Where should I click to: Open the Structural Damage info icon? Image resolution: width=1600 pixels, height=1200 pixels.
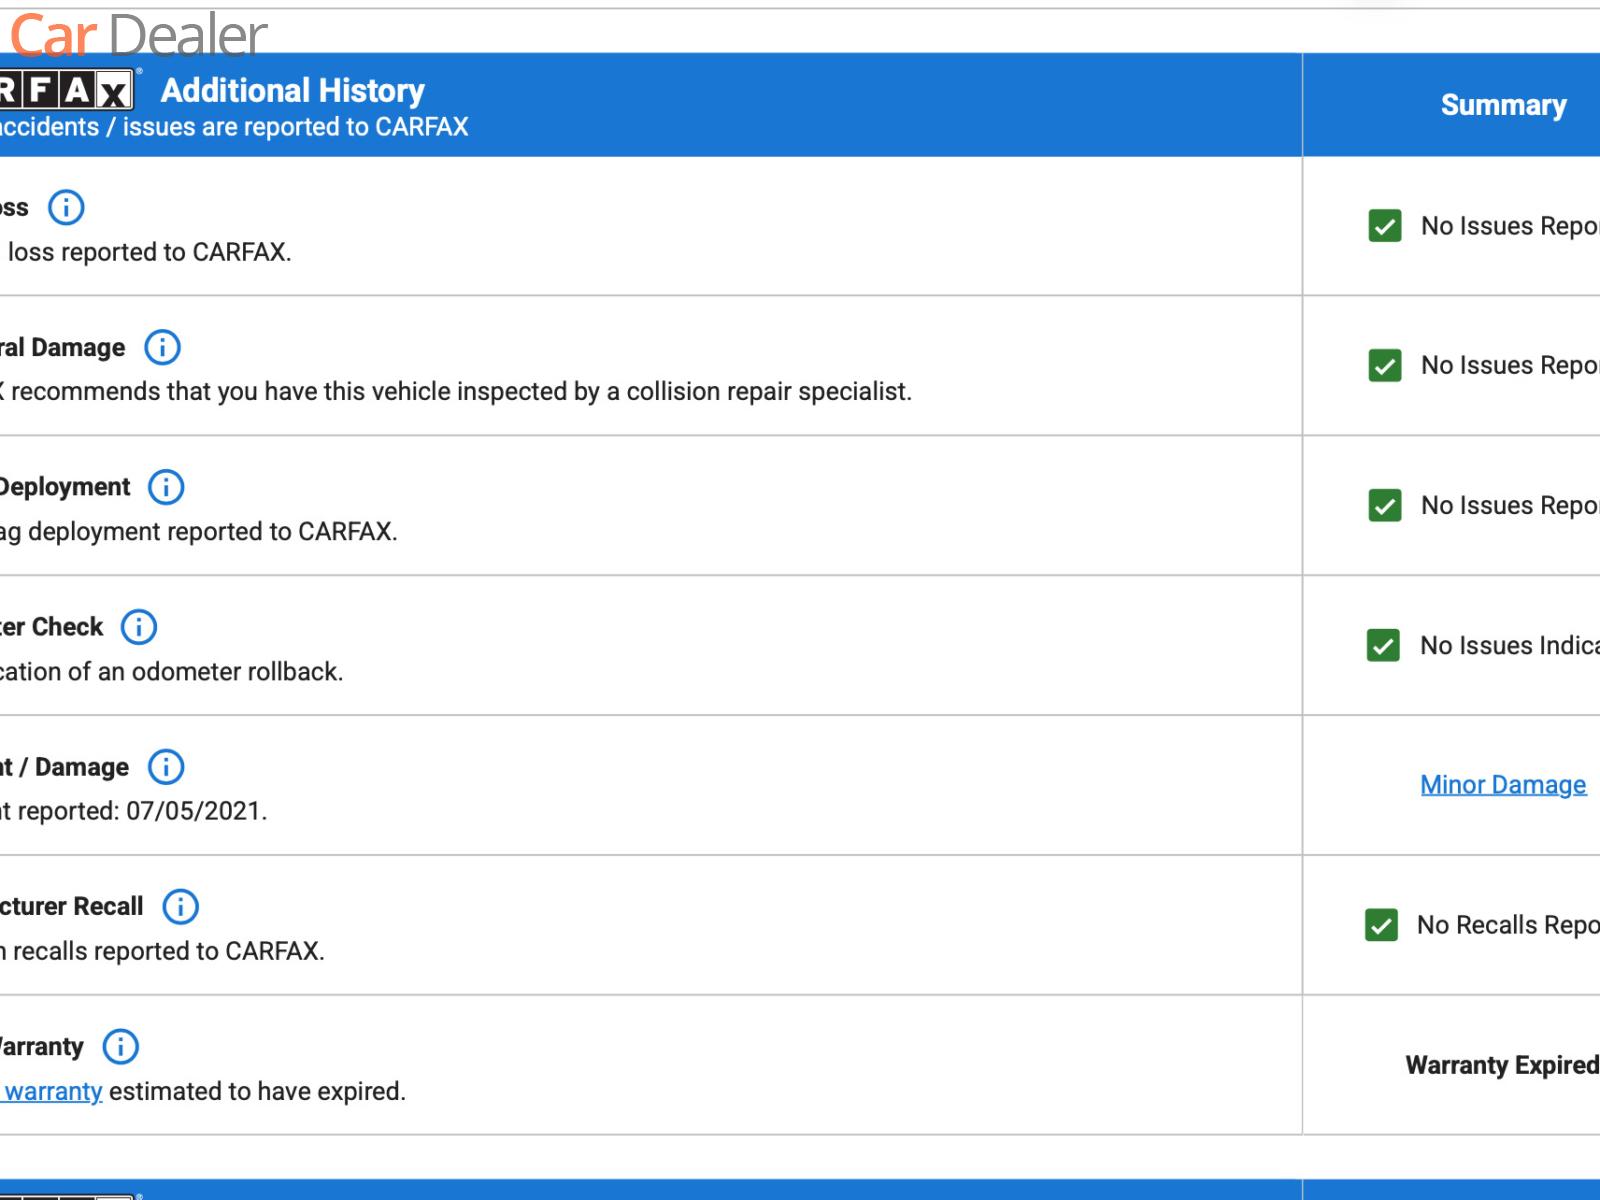[163, 348]
